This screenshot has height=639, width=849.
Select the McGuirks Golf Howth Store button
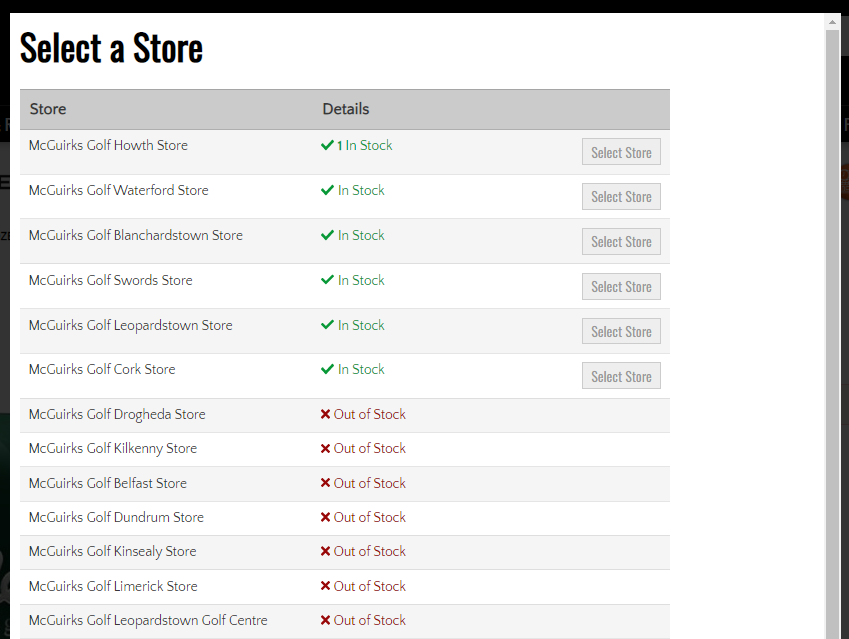click(x=621, y=152)
